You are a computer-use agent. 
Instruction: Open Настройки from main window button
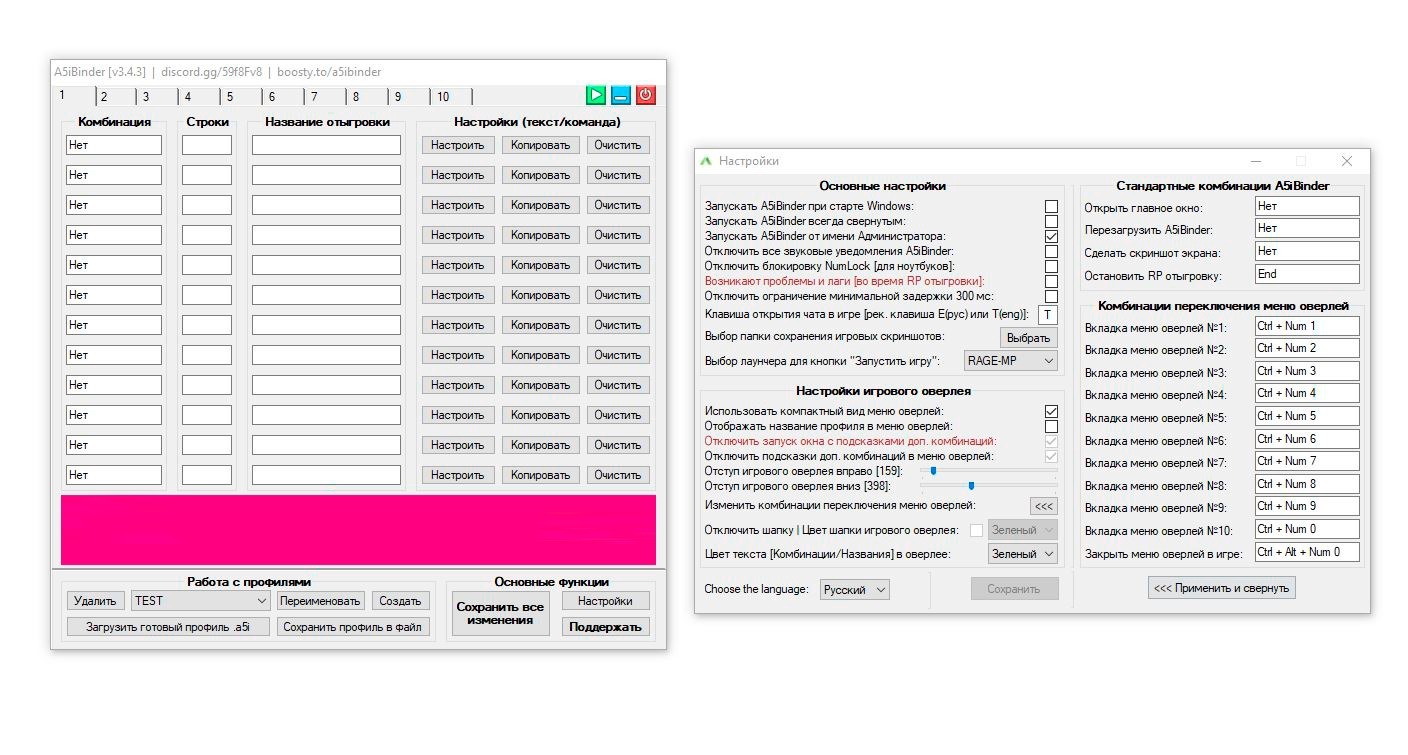(605, 601)
